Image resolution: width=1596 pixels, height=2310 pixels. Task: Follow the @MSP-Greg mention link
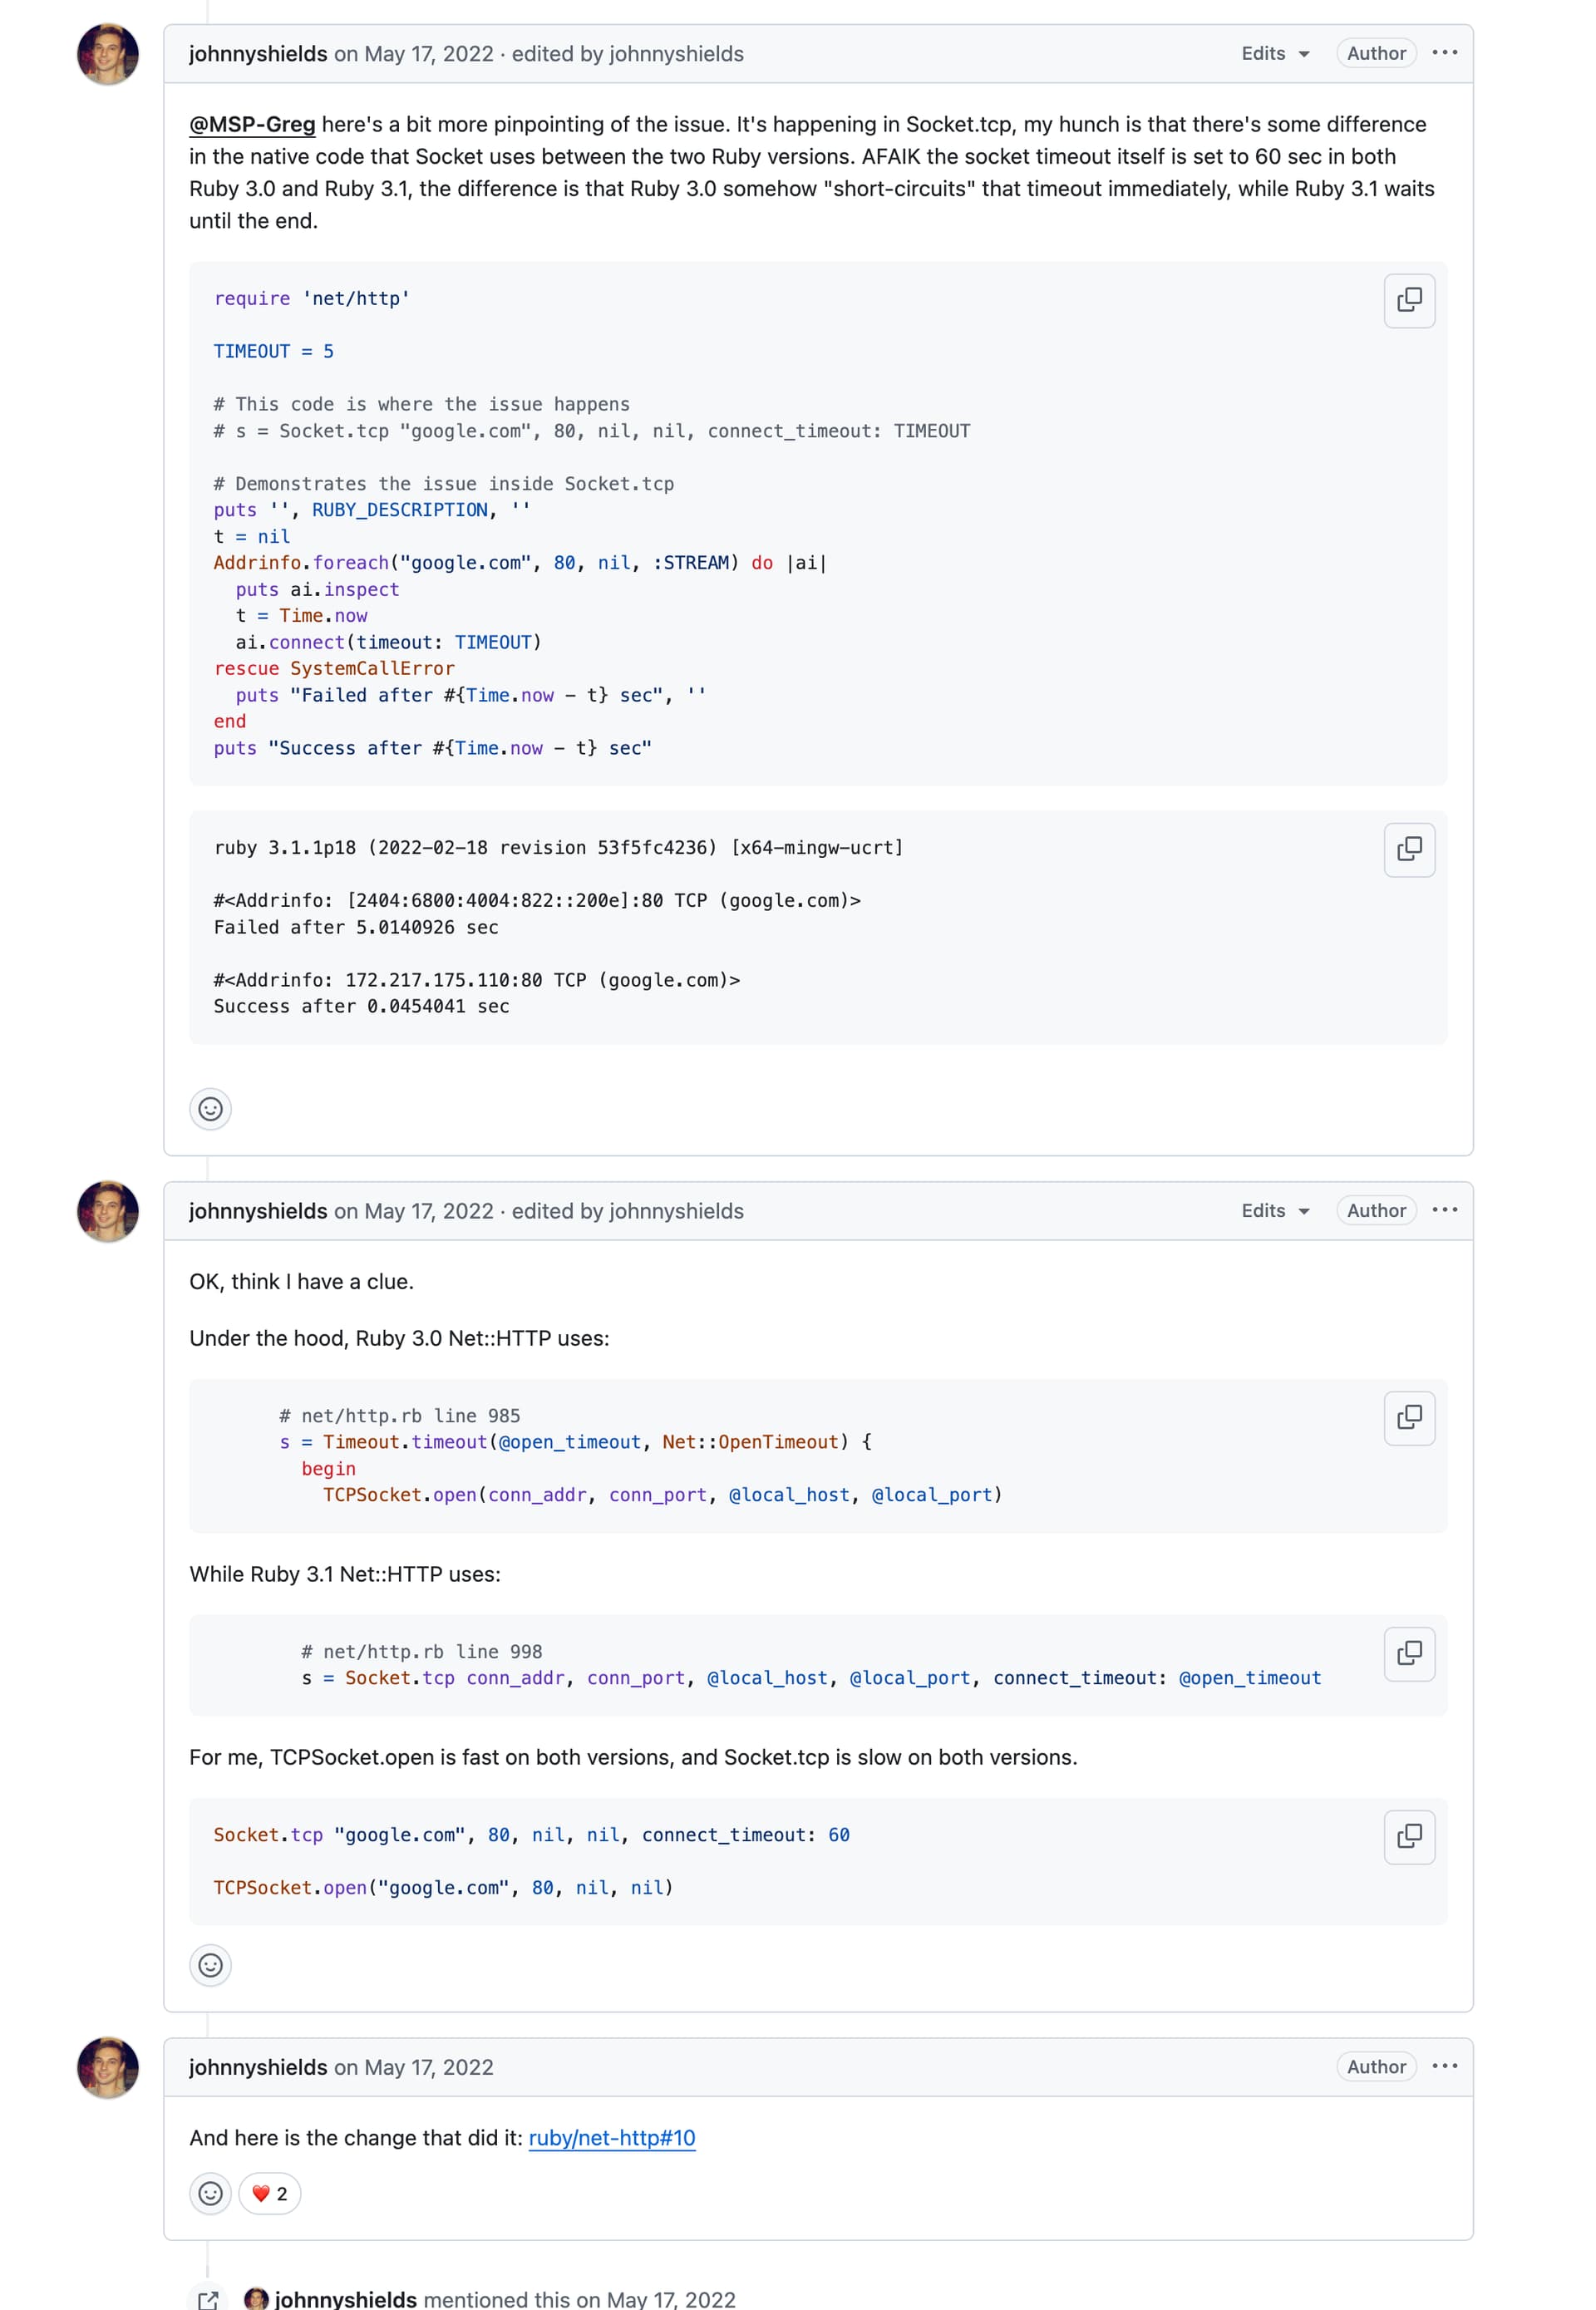pyautogui.click(x=252, y=124)
